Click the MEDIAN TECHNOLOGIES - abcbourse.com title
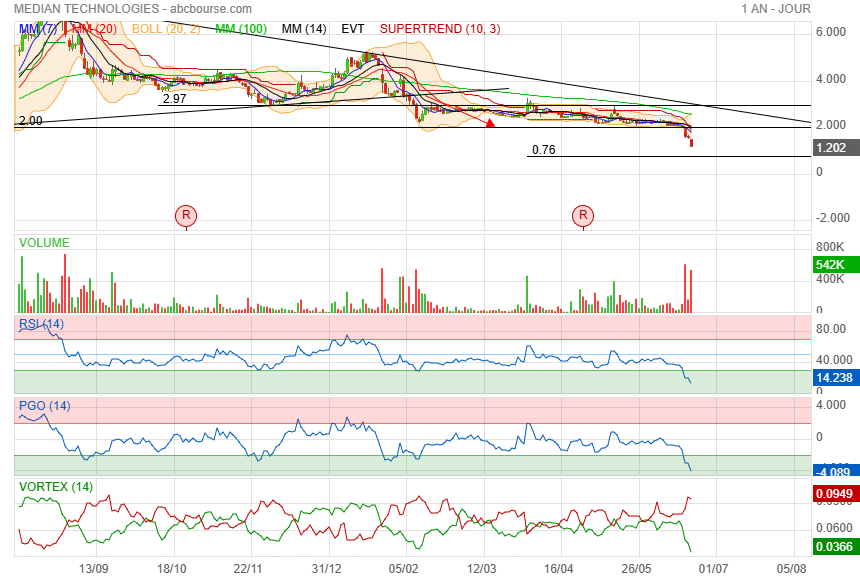This screenshot has height=579, width=860. coord(133,9)
